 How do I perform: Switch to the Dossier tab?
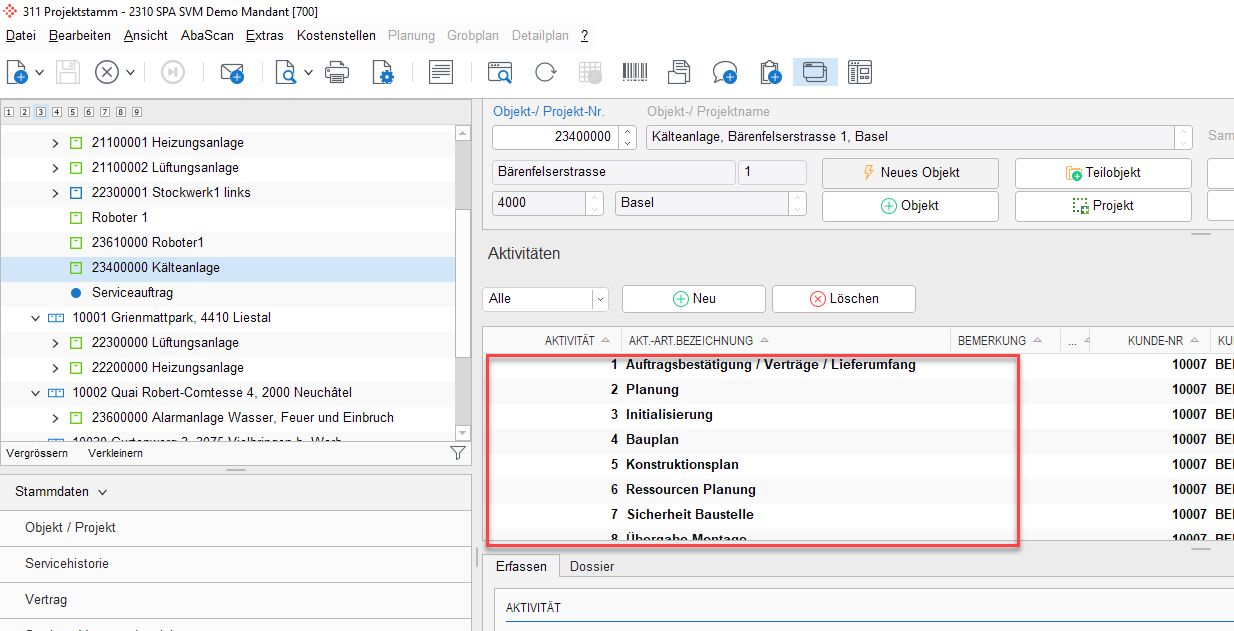pos(592,566)
